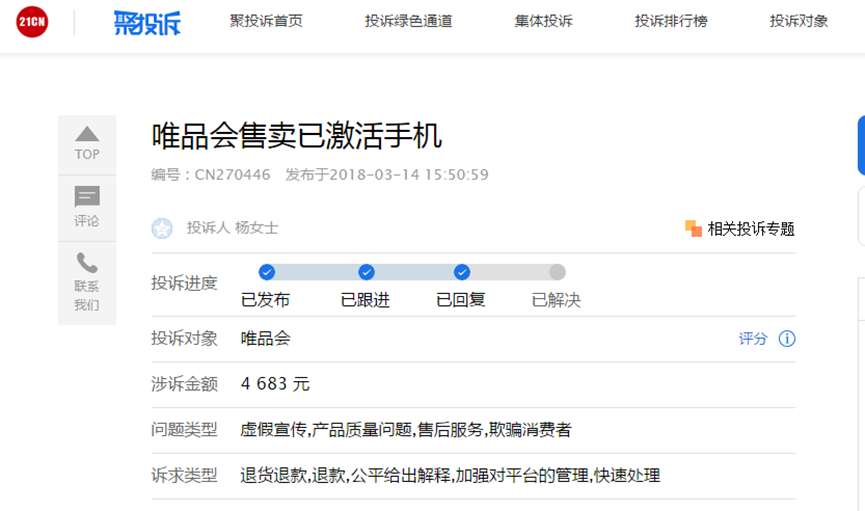865x511 pixels.
Task: Click demand type text 退货退款,退款
Action: pos(293,475)
